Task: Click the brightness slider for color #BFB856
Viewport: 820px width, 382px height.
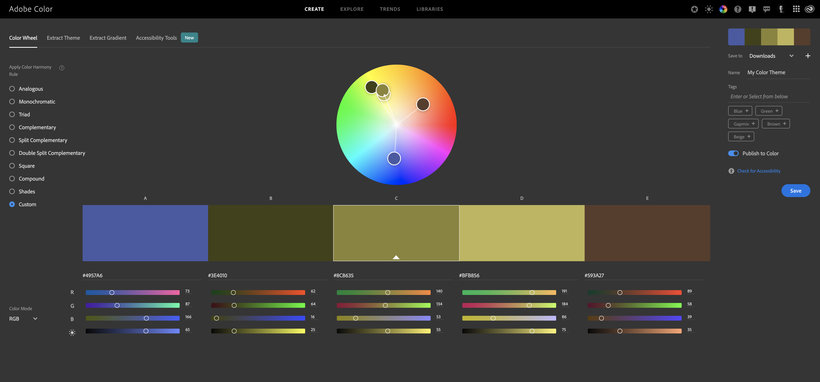Action: tap(509, 331)
